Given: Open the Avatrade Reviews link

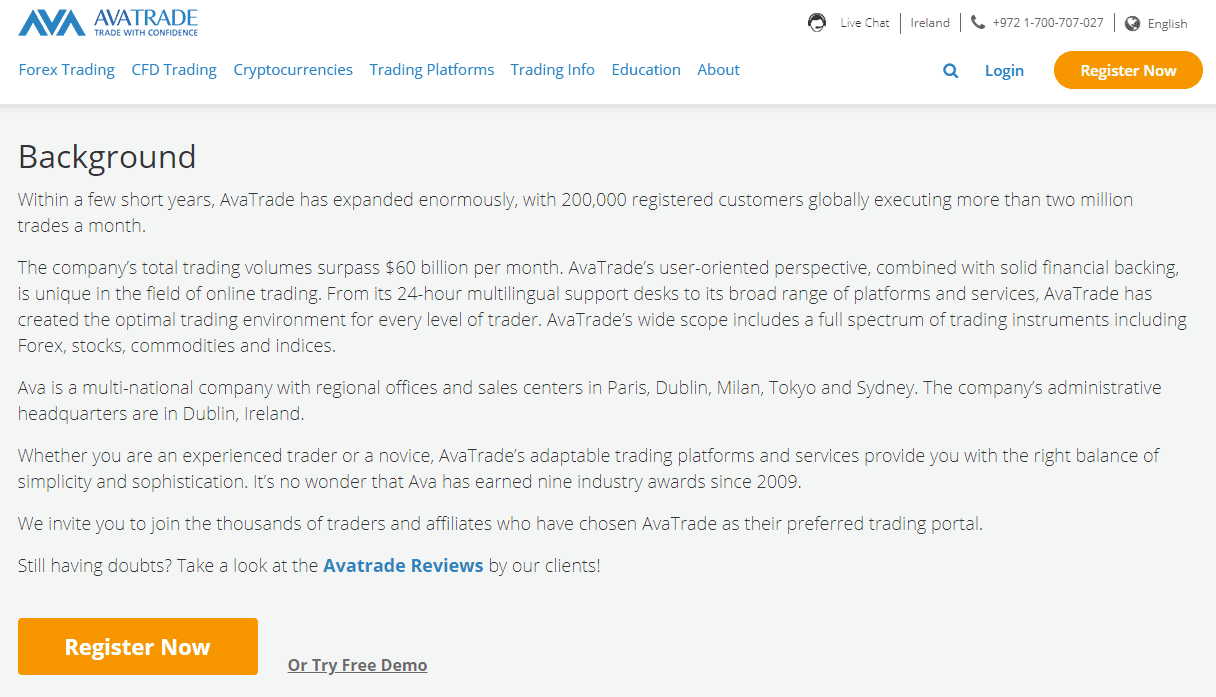Looking at the screenshot, I should (x=403, y=566).
